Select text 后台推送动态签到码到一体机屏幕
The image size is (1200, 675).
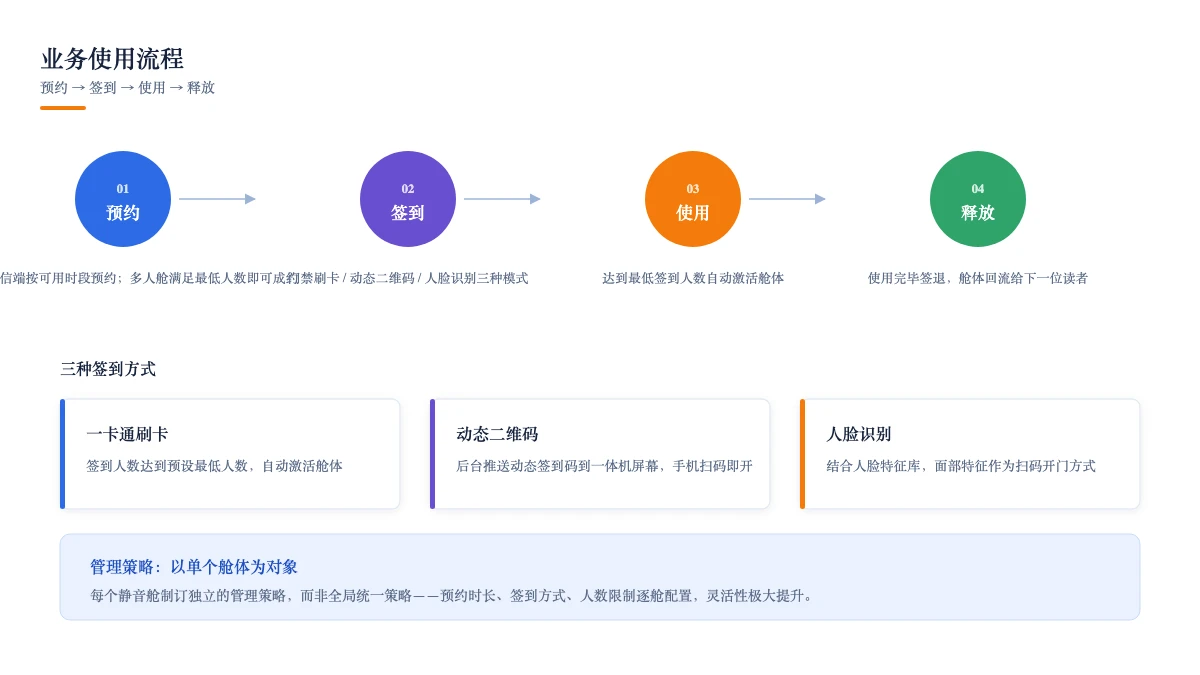(x=558, y=466)
